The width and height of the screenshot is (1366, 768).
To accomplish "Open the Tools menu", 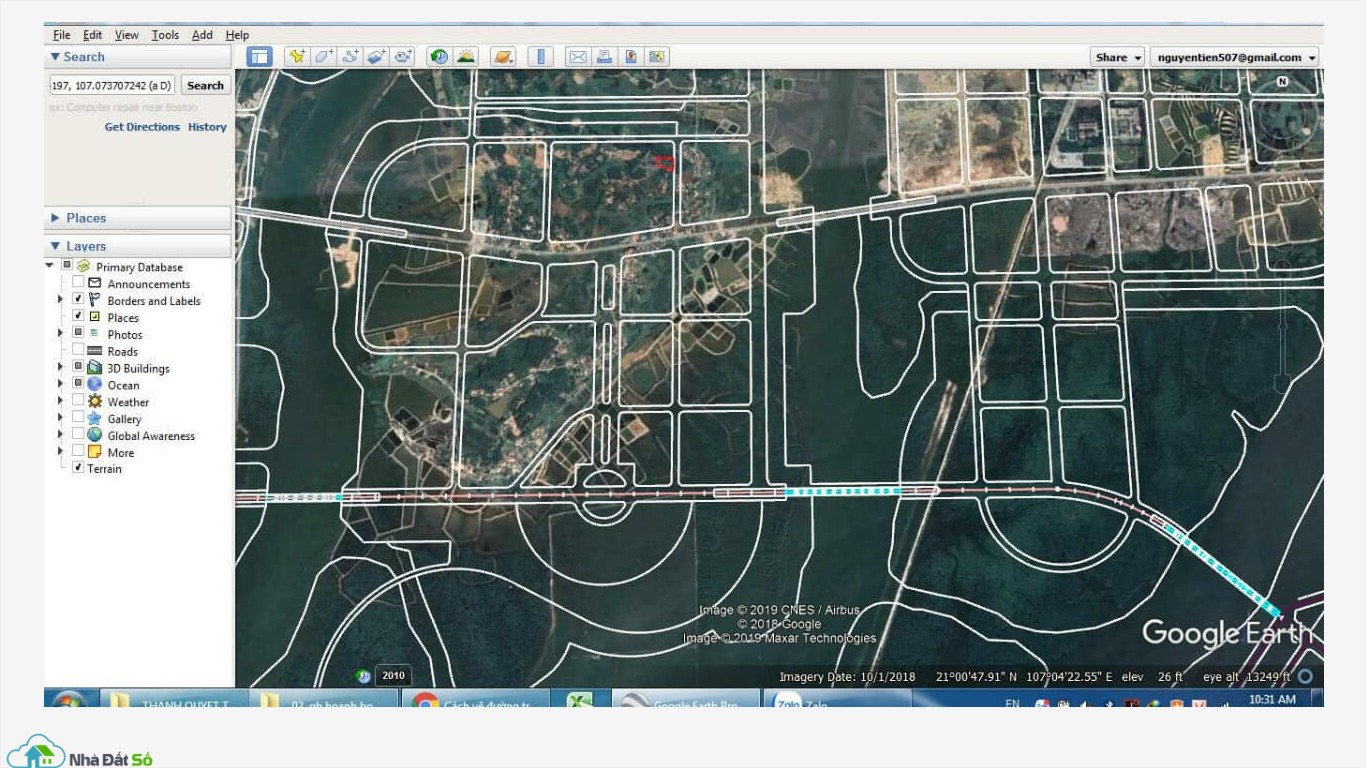I will click(165, 35).
